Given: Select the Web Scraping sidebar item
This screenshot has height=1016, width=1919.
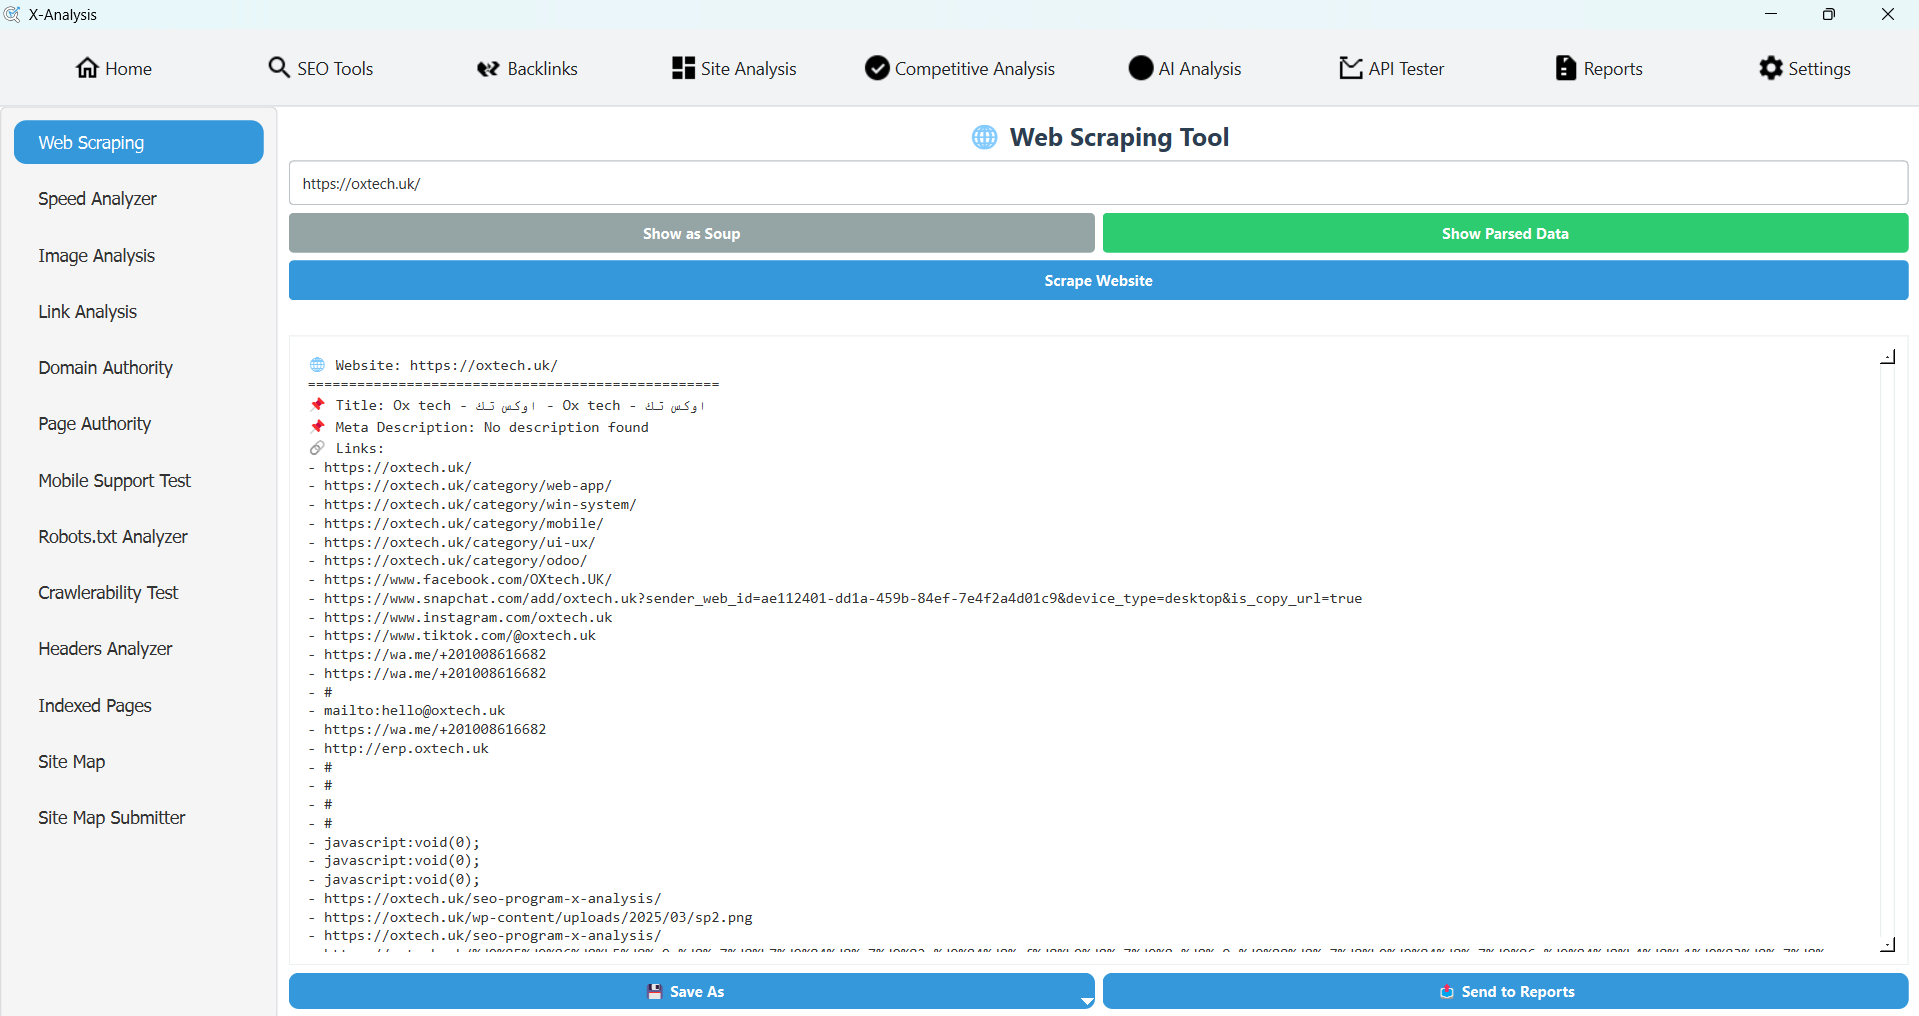Looking at the screenshot, I should 139,142.
